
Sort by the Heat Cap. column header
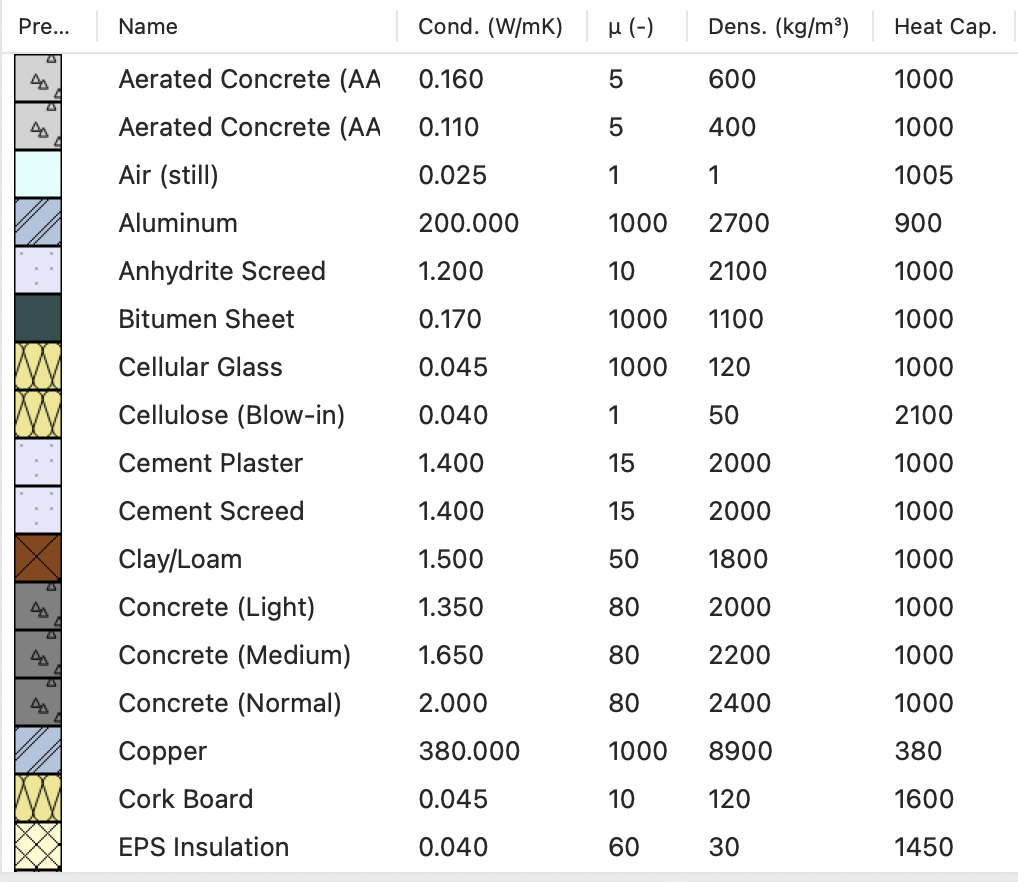click(x=945, y=27)
